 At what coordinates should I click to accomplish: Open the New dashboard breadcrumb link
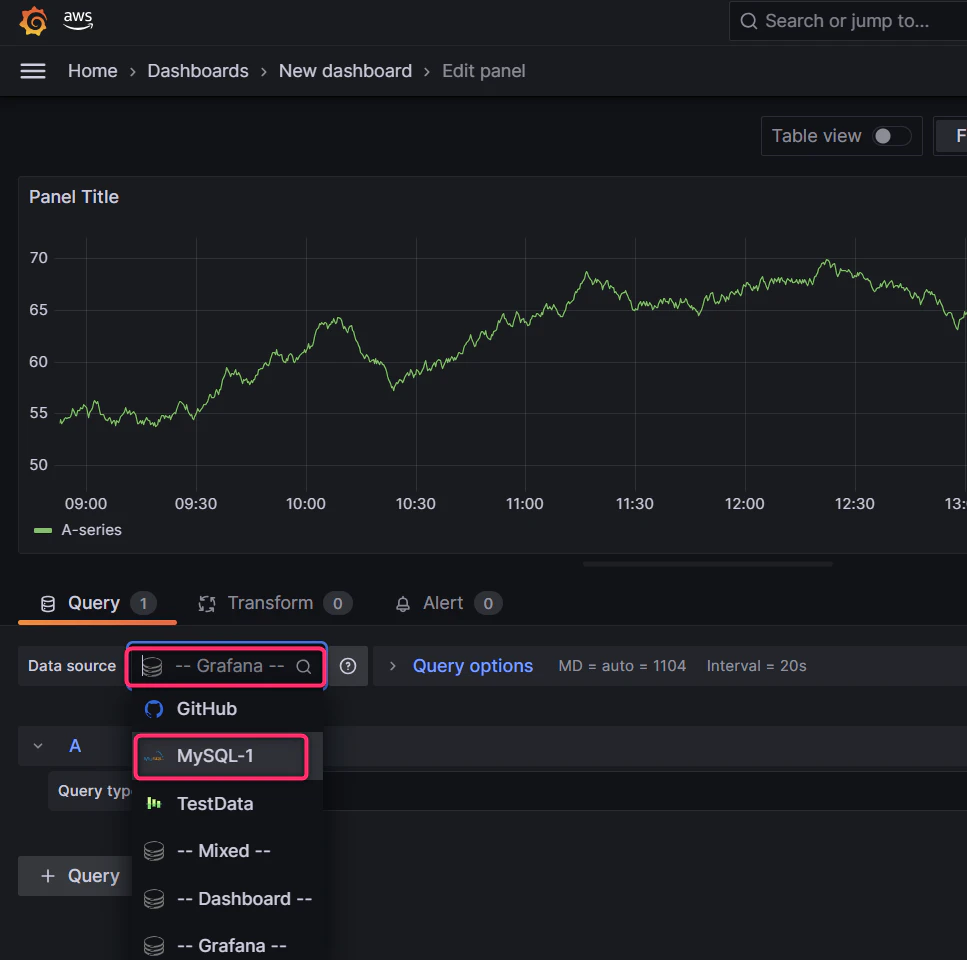(345, 71)
